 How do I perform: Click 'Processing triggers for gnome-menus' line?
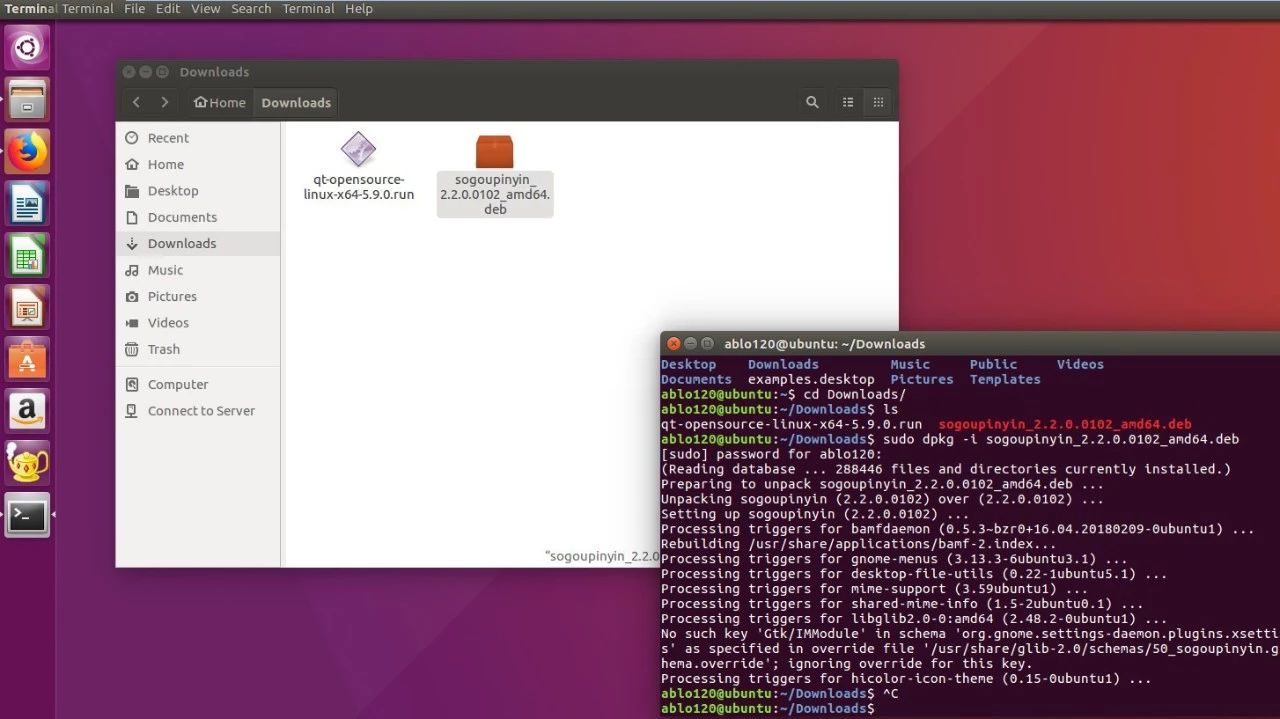point(894,559)
